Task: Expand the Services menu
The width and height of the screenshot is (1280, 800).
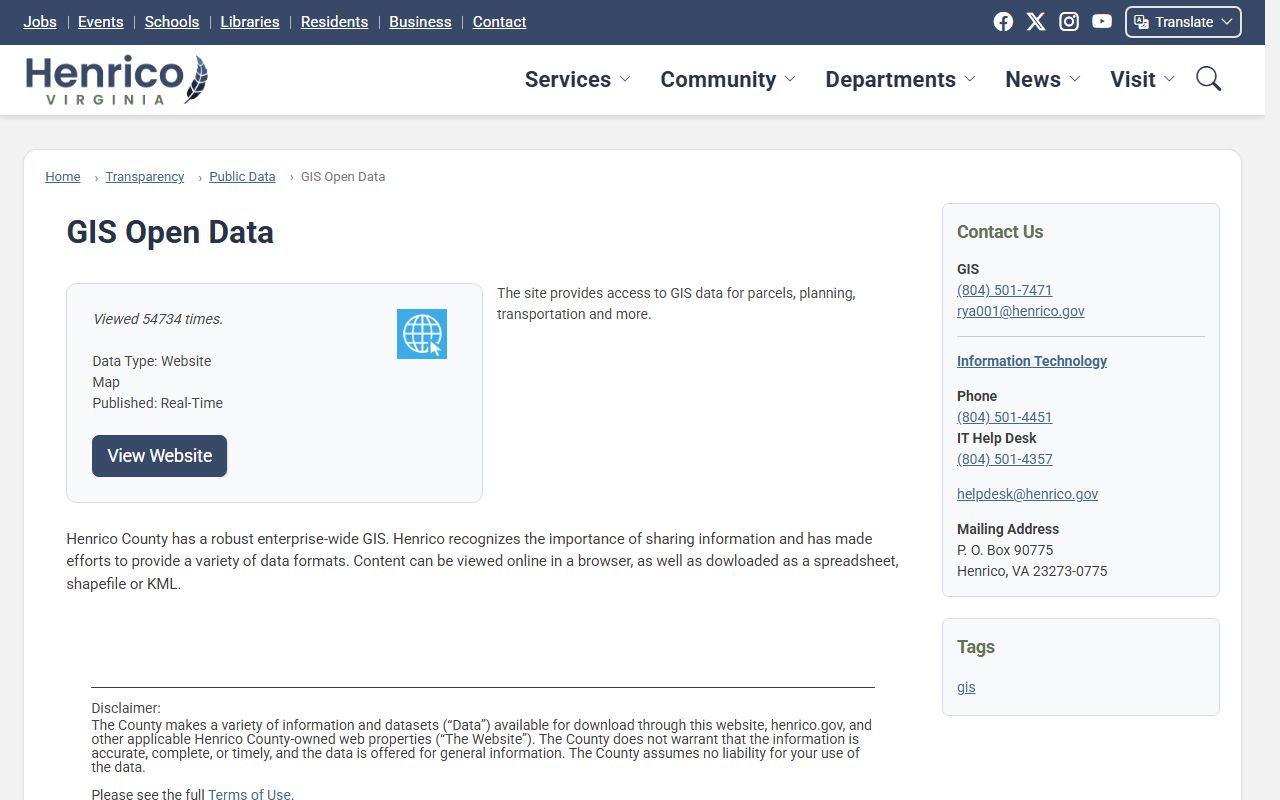Action: (x=577, y=79)
